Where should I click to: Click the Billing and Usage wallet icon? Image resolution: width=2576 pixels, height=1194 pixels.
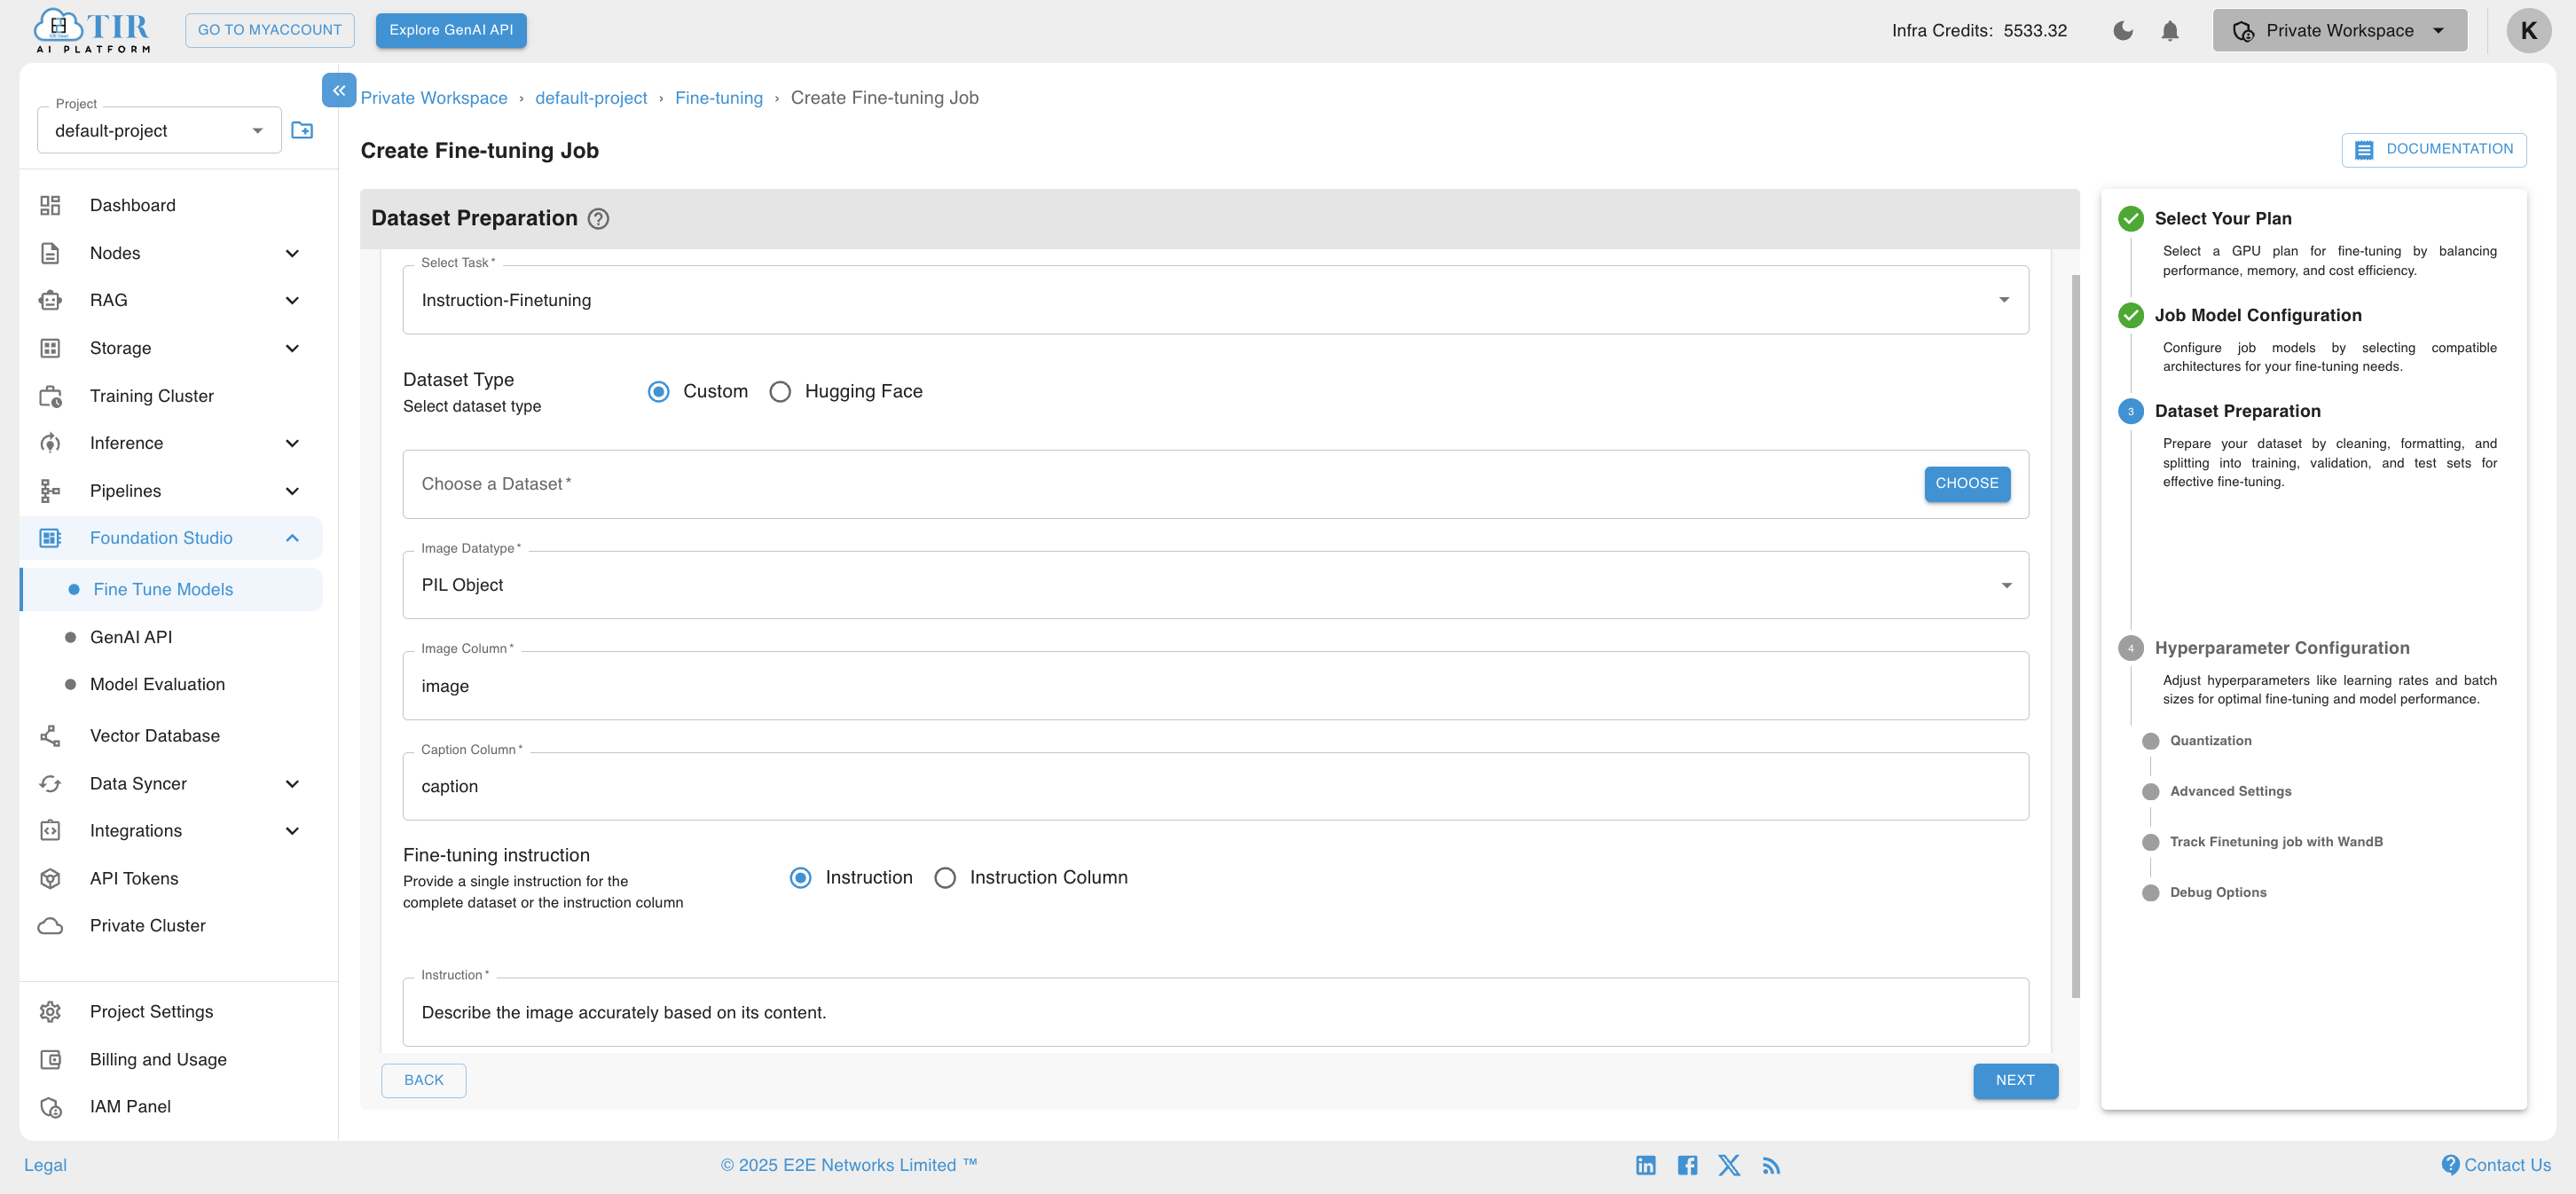click(50, 1060)
